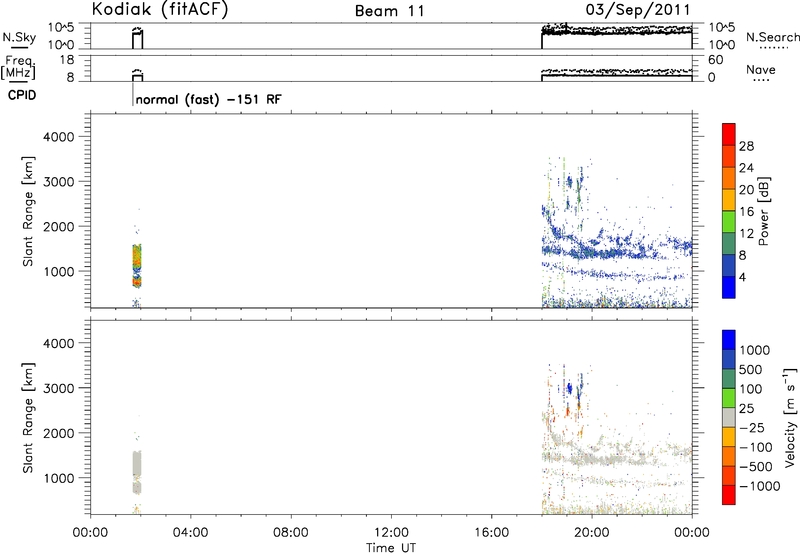Screen dimensions: 800x554
Task: Click the 'Beam 11' heading
Action: (390, 11)
